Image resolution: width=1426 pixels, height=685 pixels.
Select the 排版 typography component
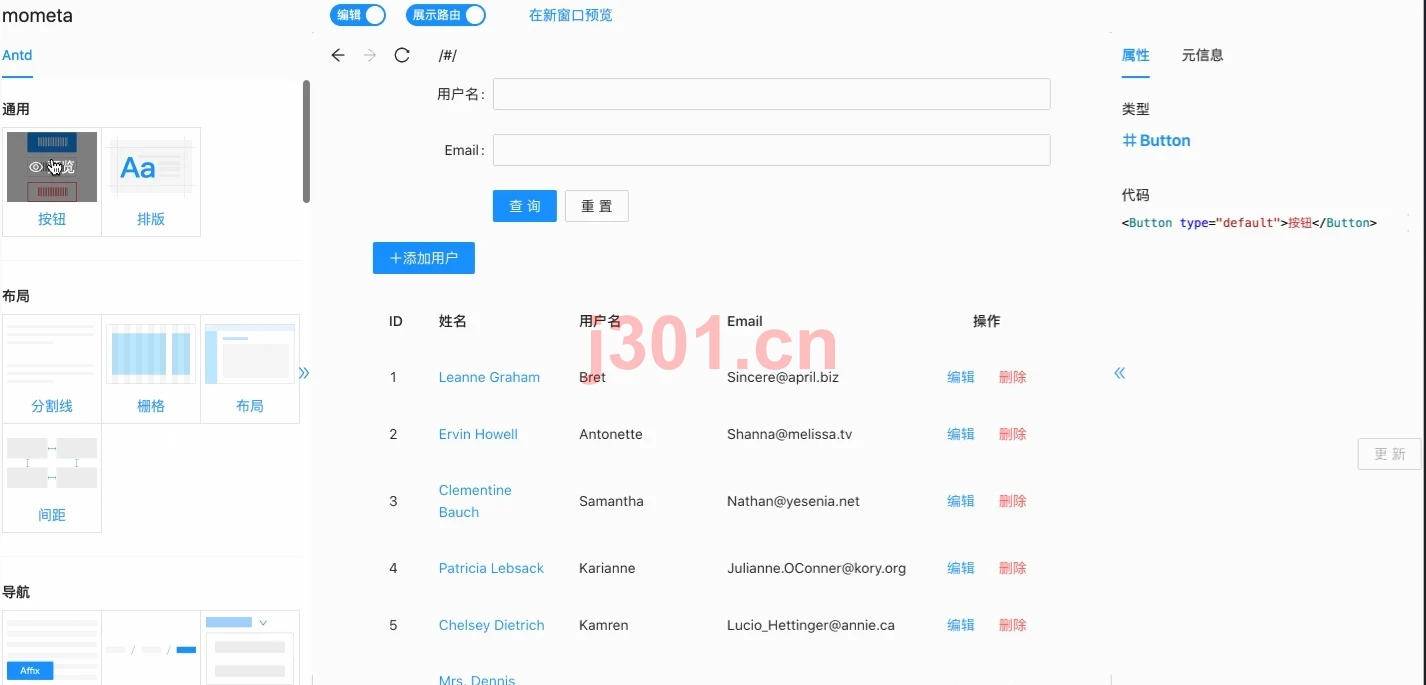pyautogui.click(x=151, y=182)
